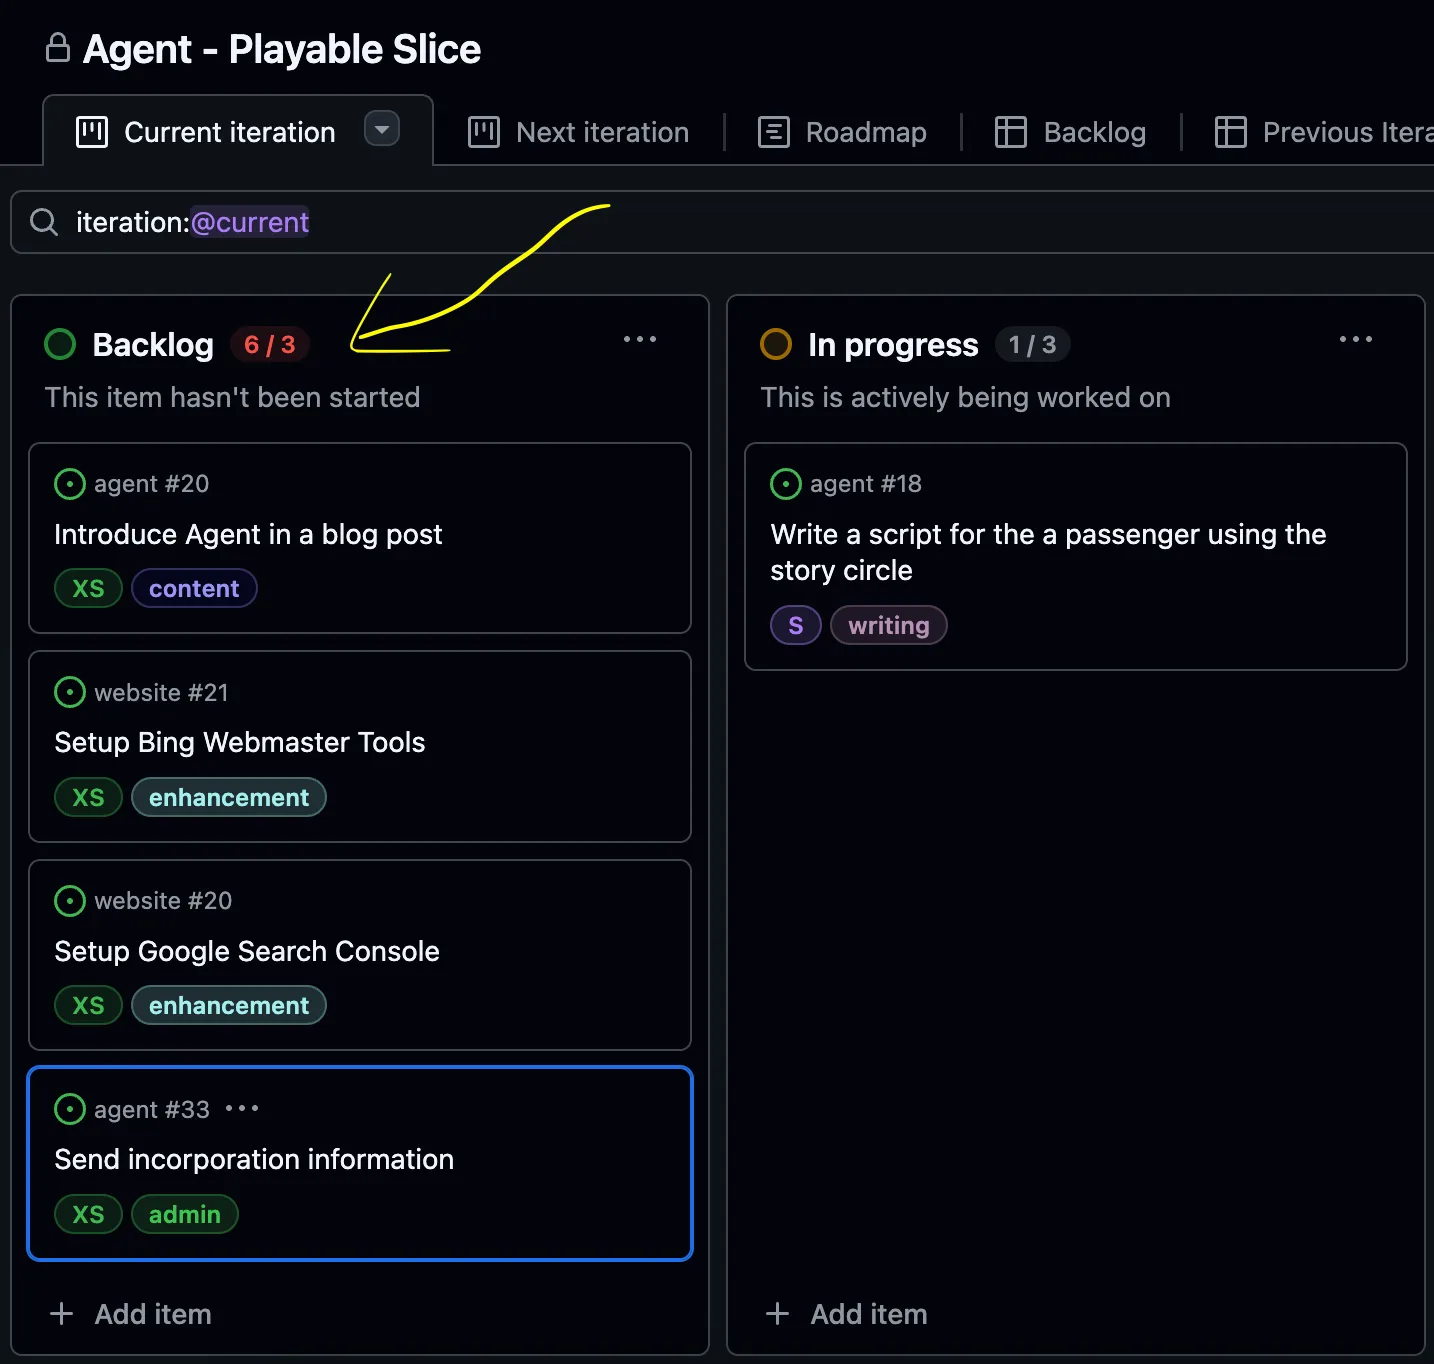Click the green circle next to Backlog column title

coord(59,344)
